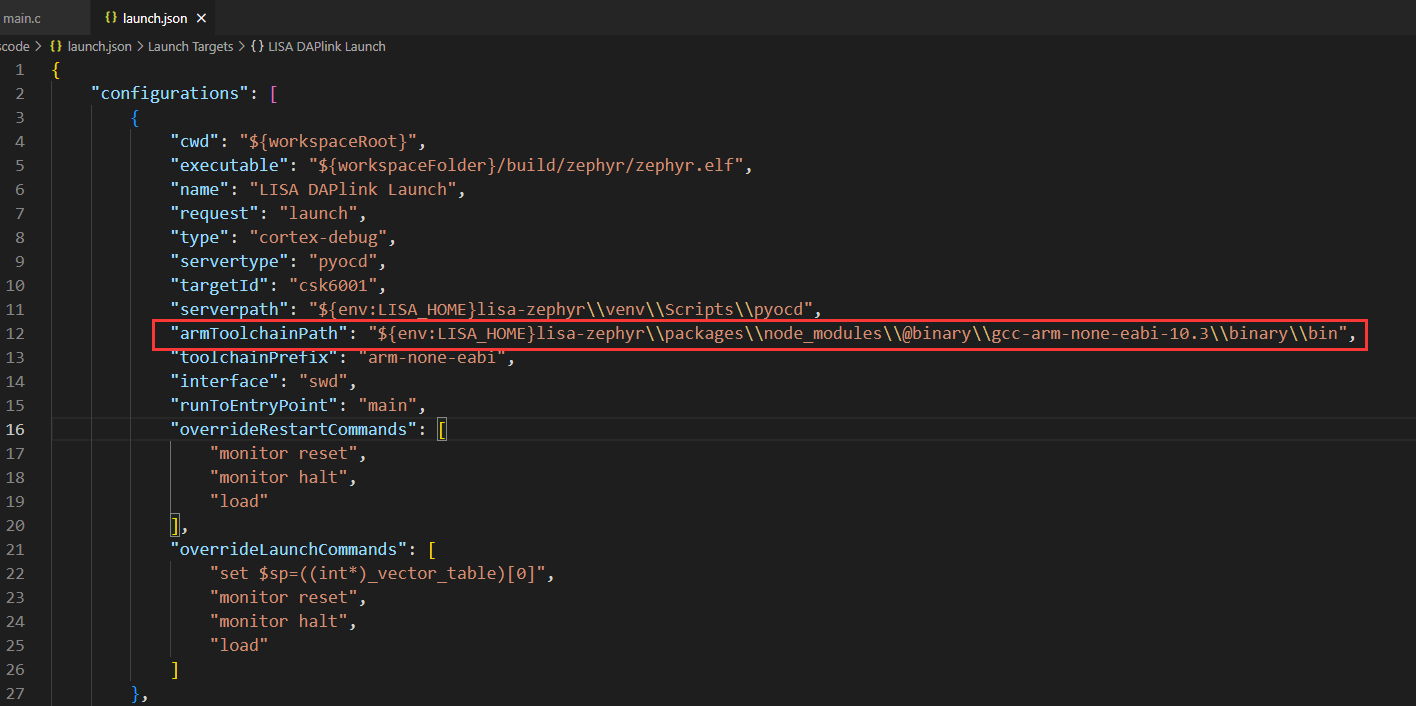1416x706 pixels.
Task: Click the cortex-debug type value
Action: pyautogui.click(x=319, y=236)
